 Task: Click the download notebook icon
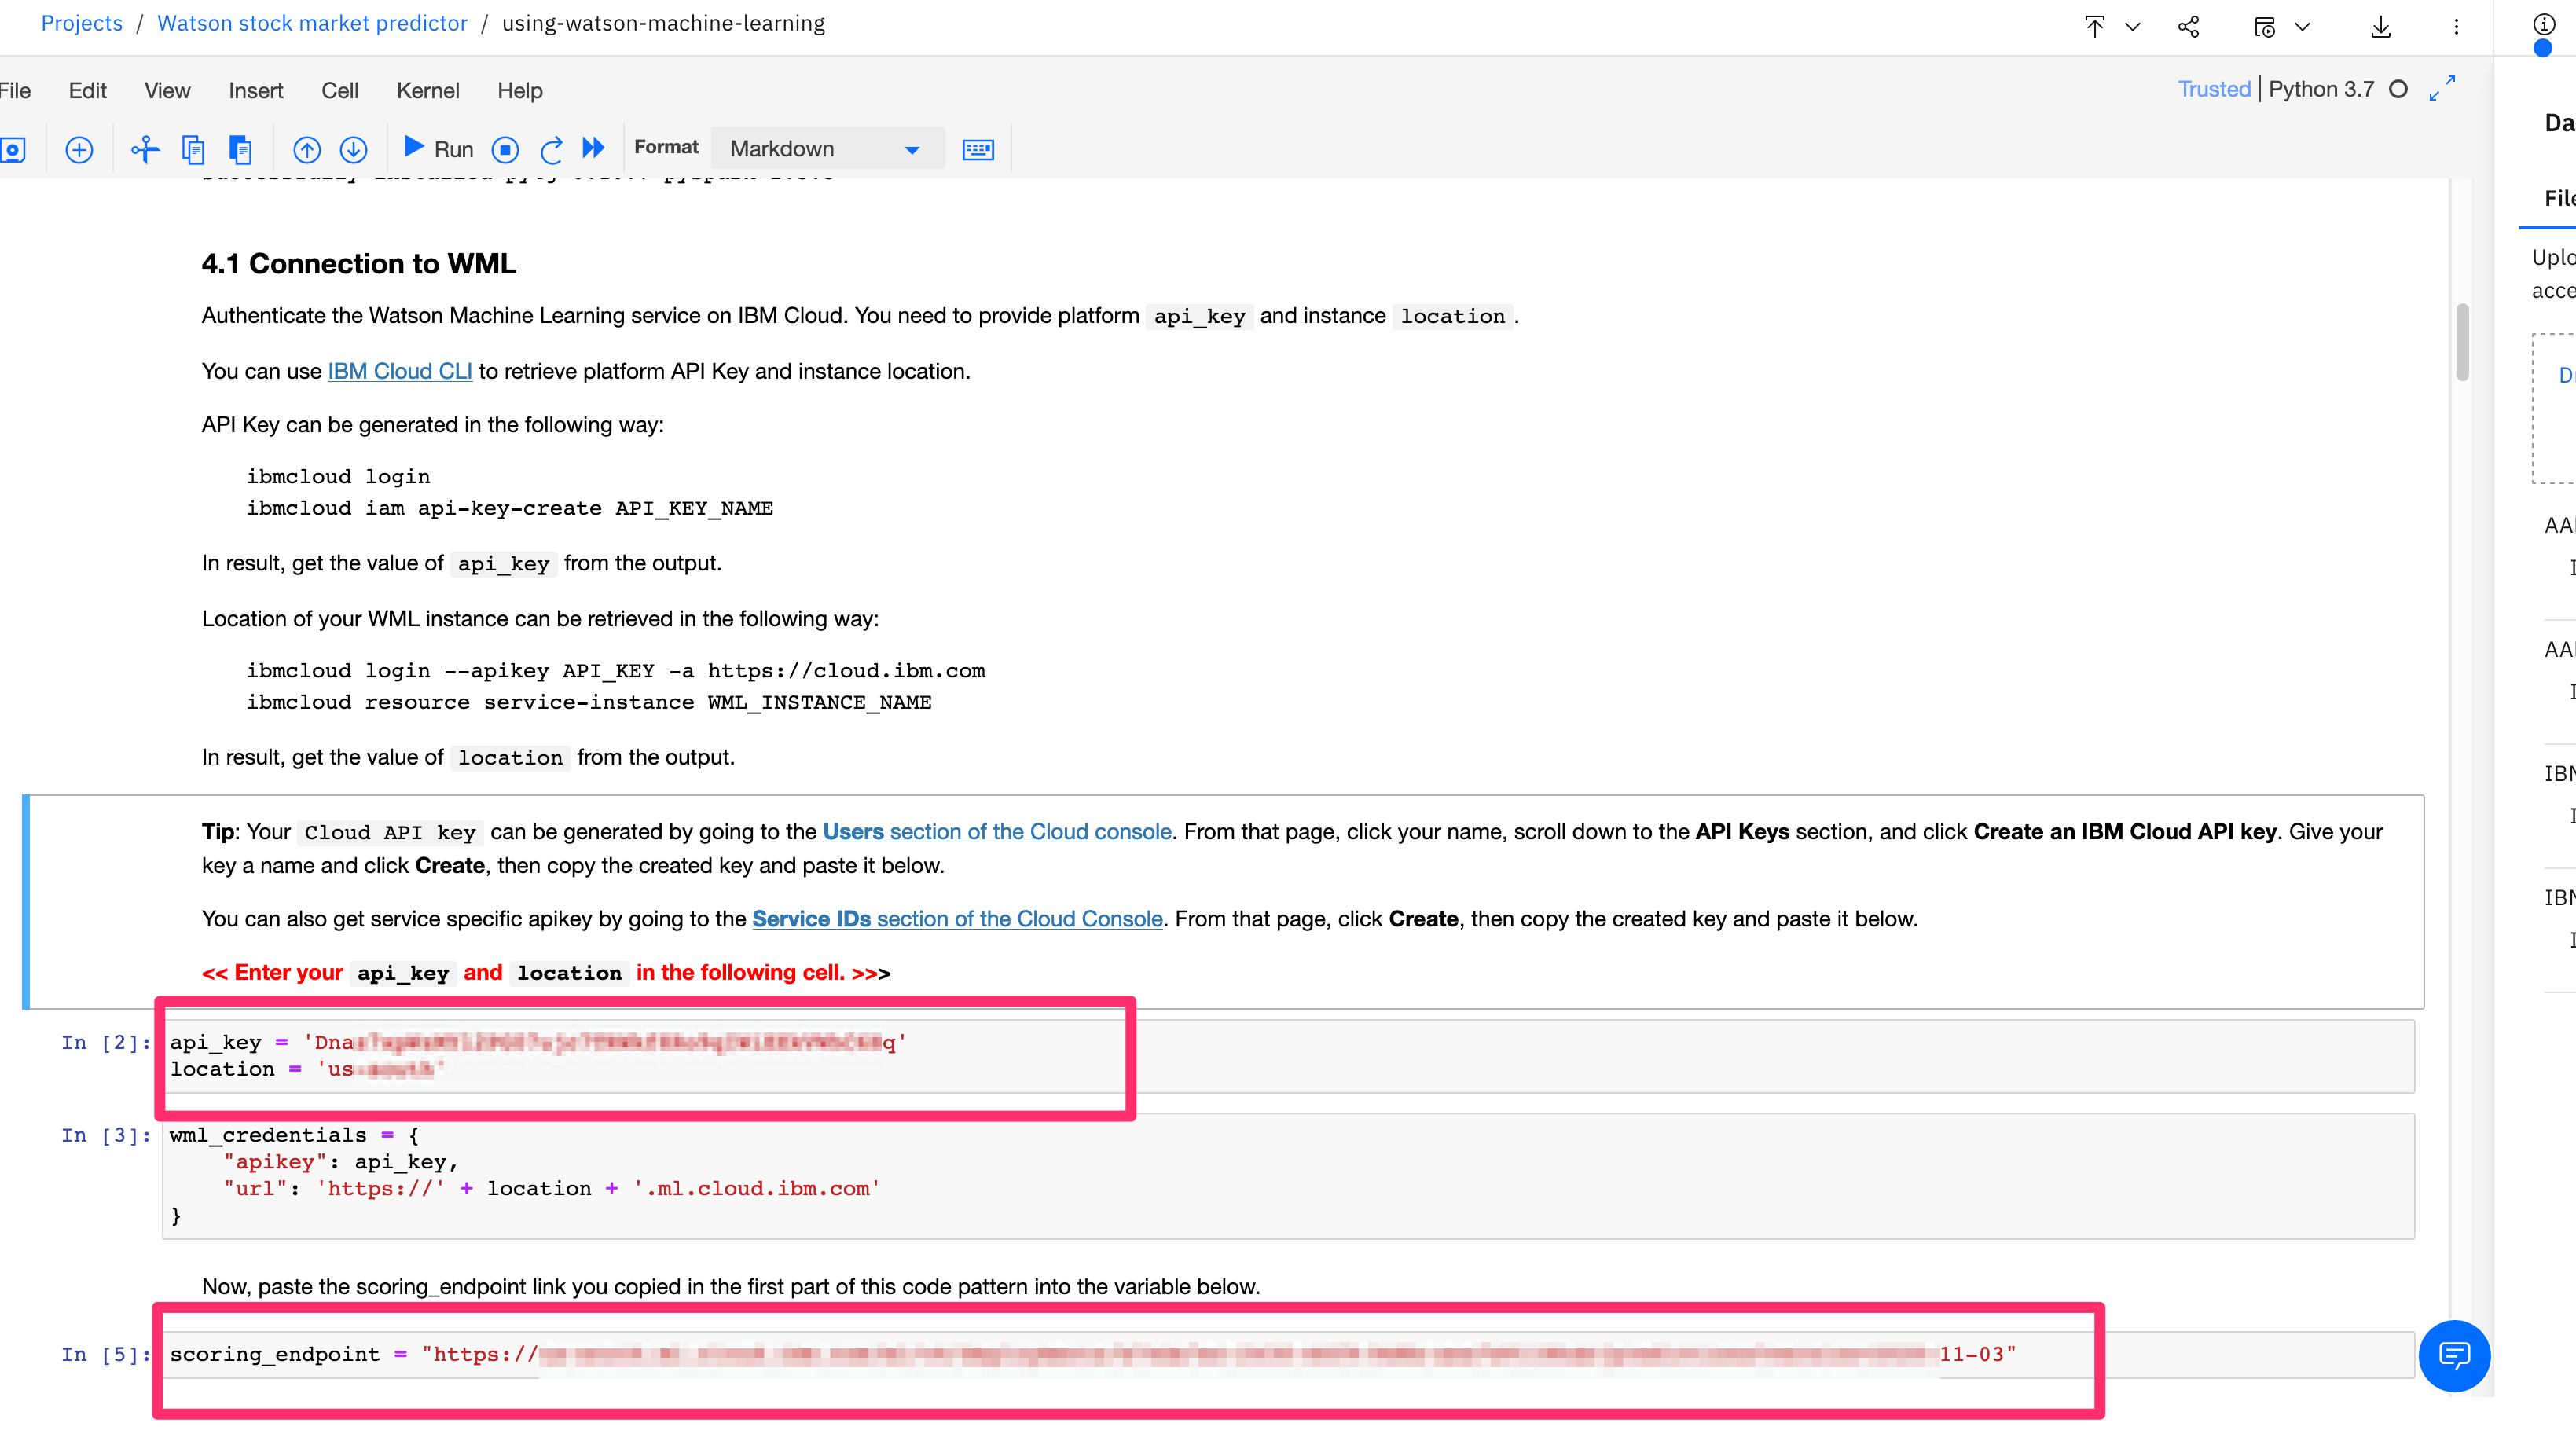pyautogui.click(x=2380, y=27)
